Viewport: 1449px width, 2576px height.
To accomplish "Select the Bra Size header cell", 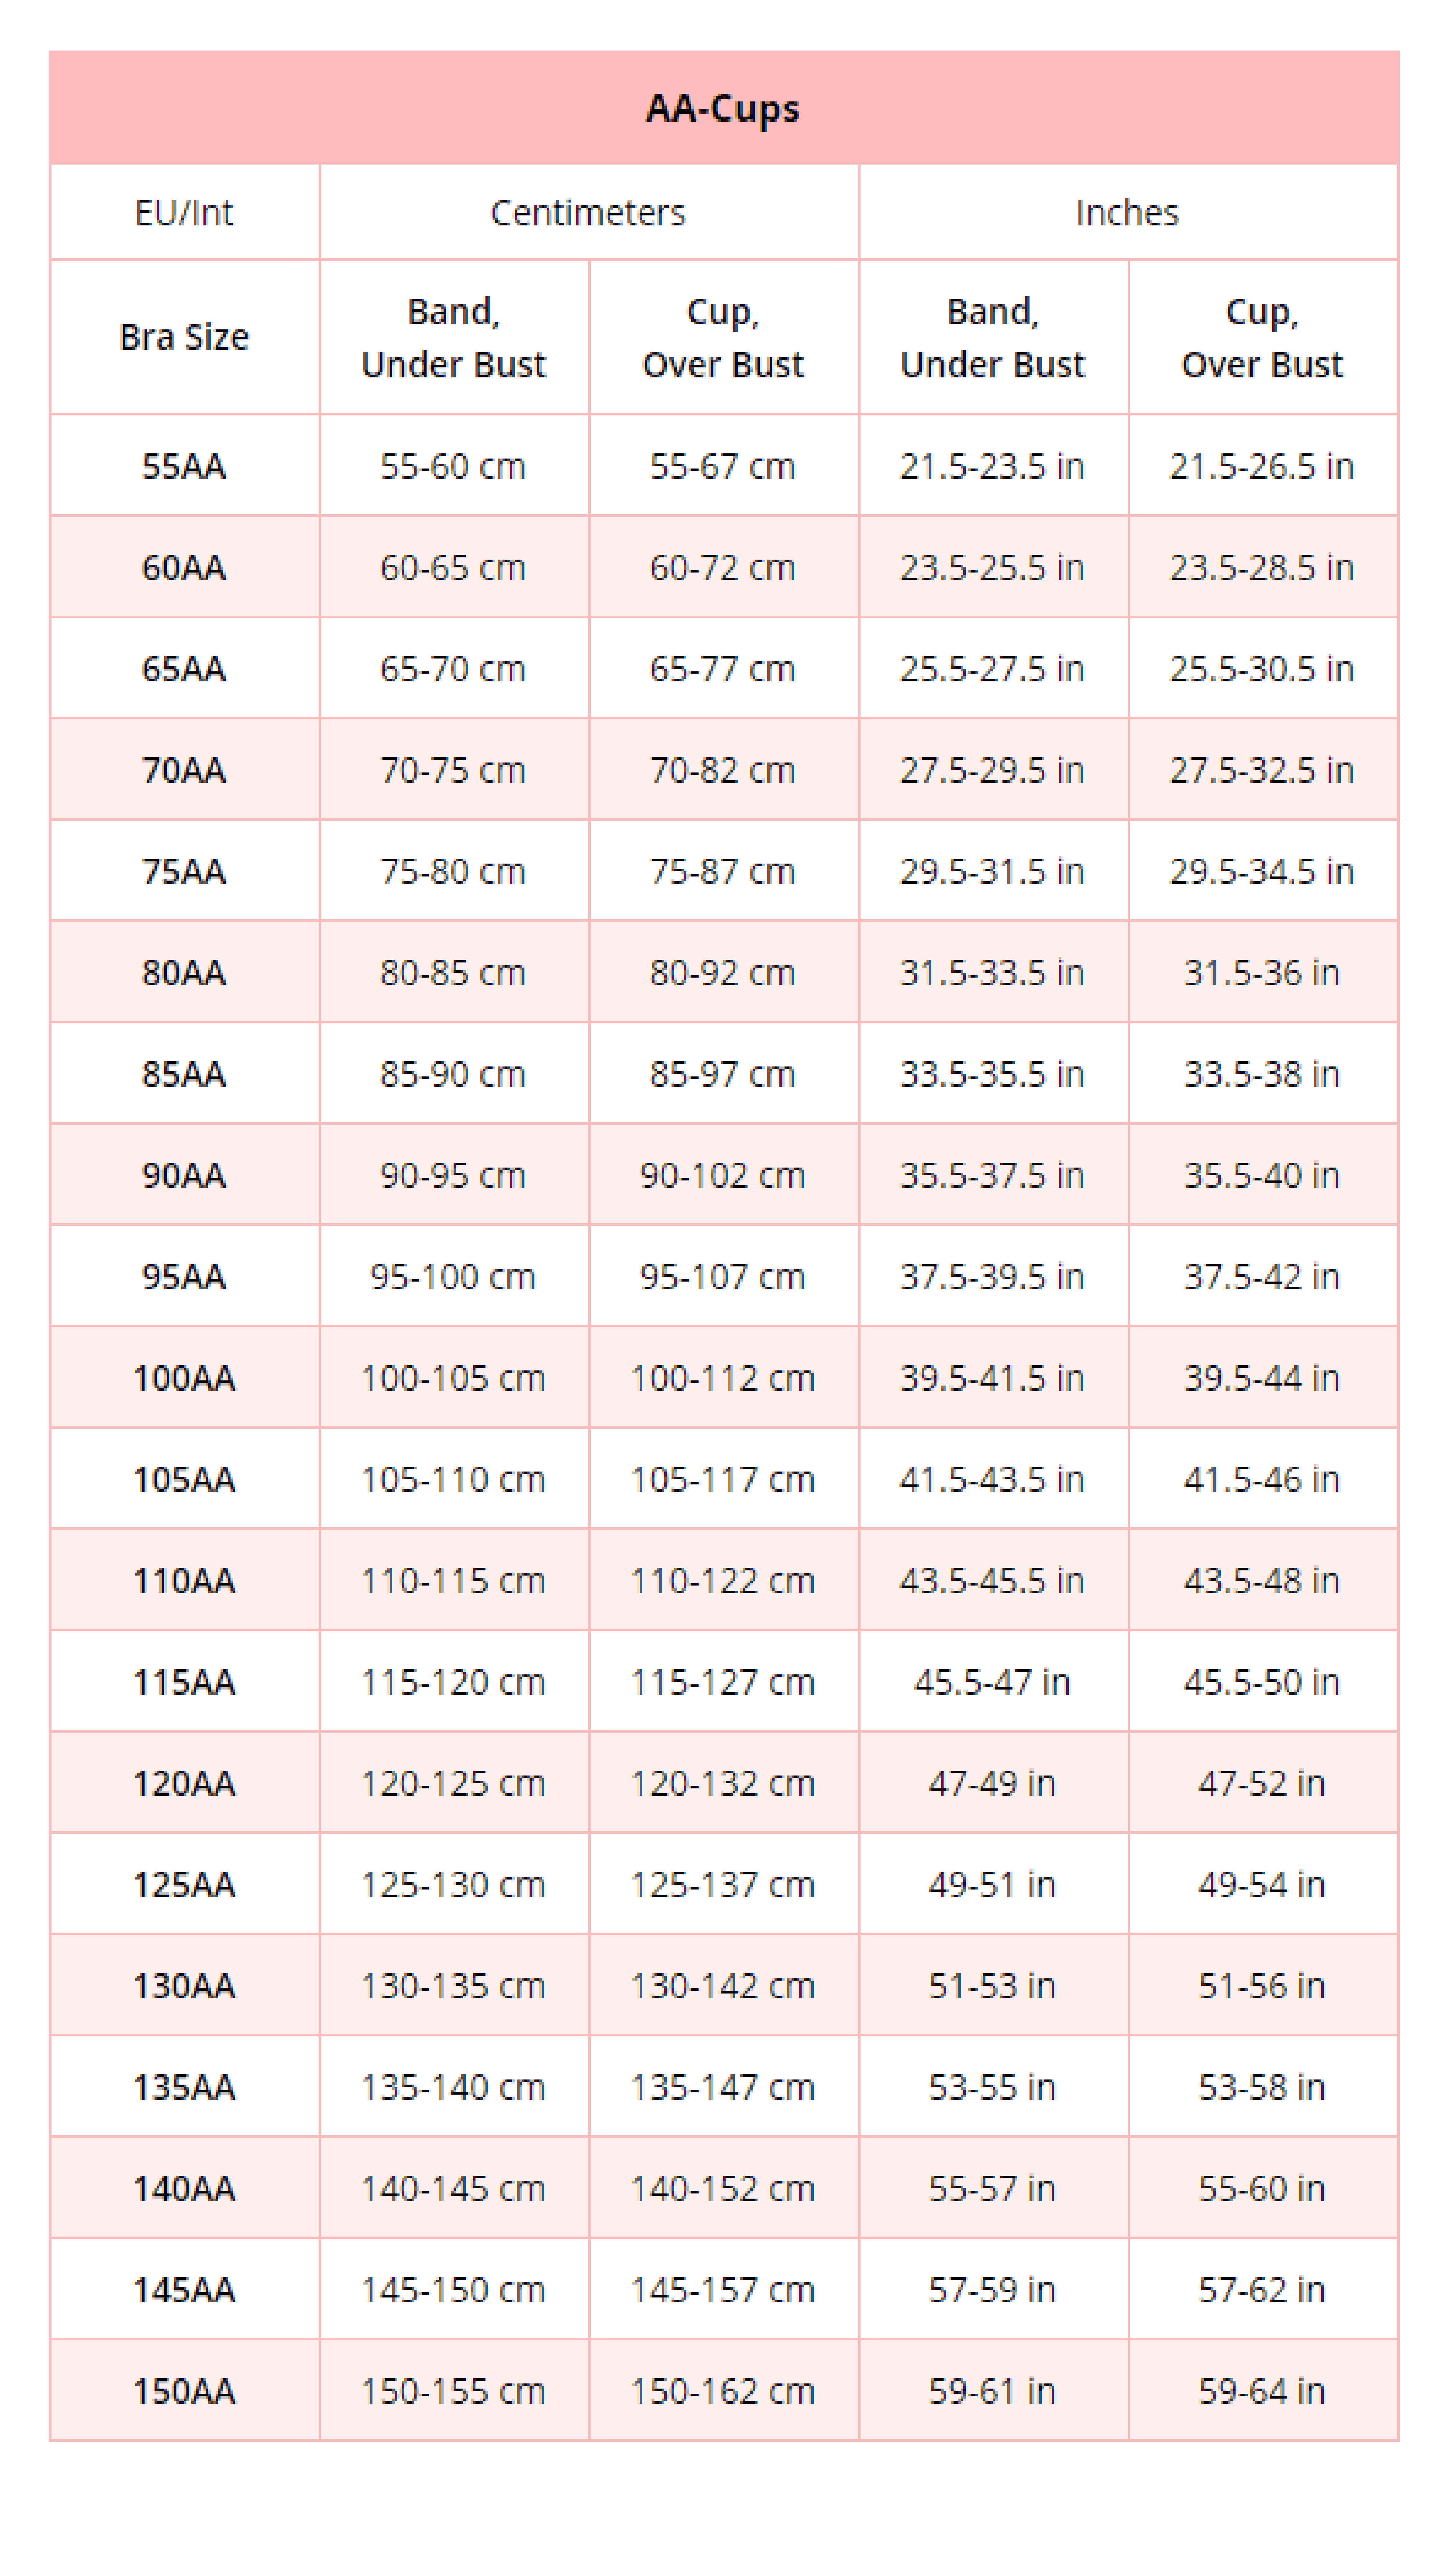I will (x=184, y=337).
